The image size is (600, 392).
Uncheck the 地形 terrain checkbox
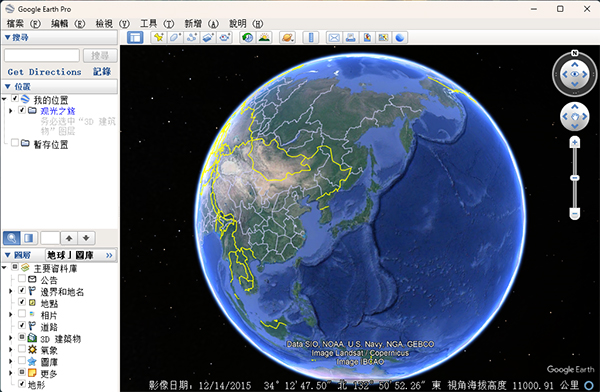[22, 384]
